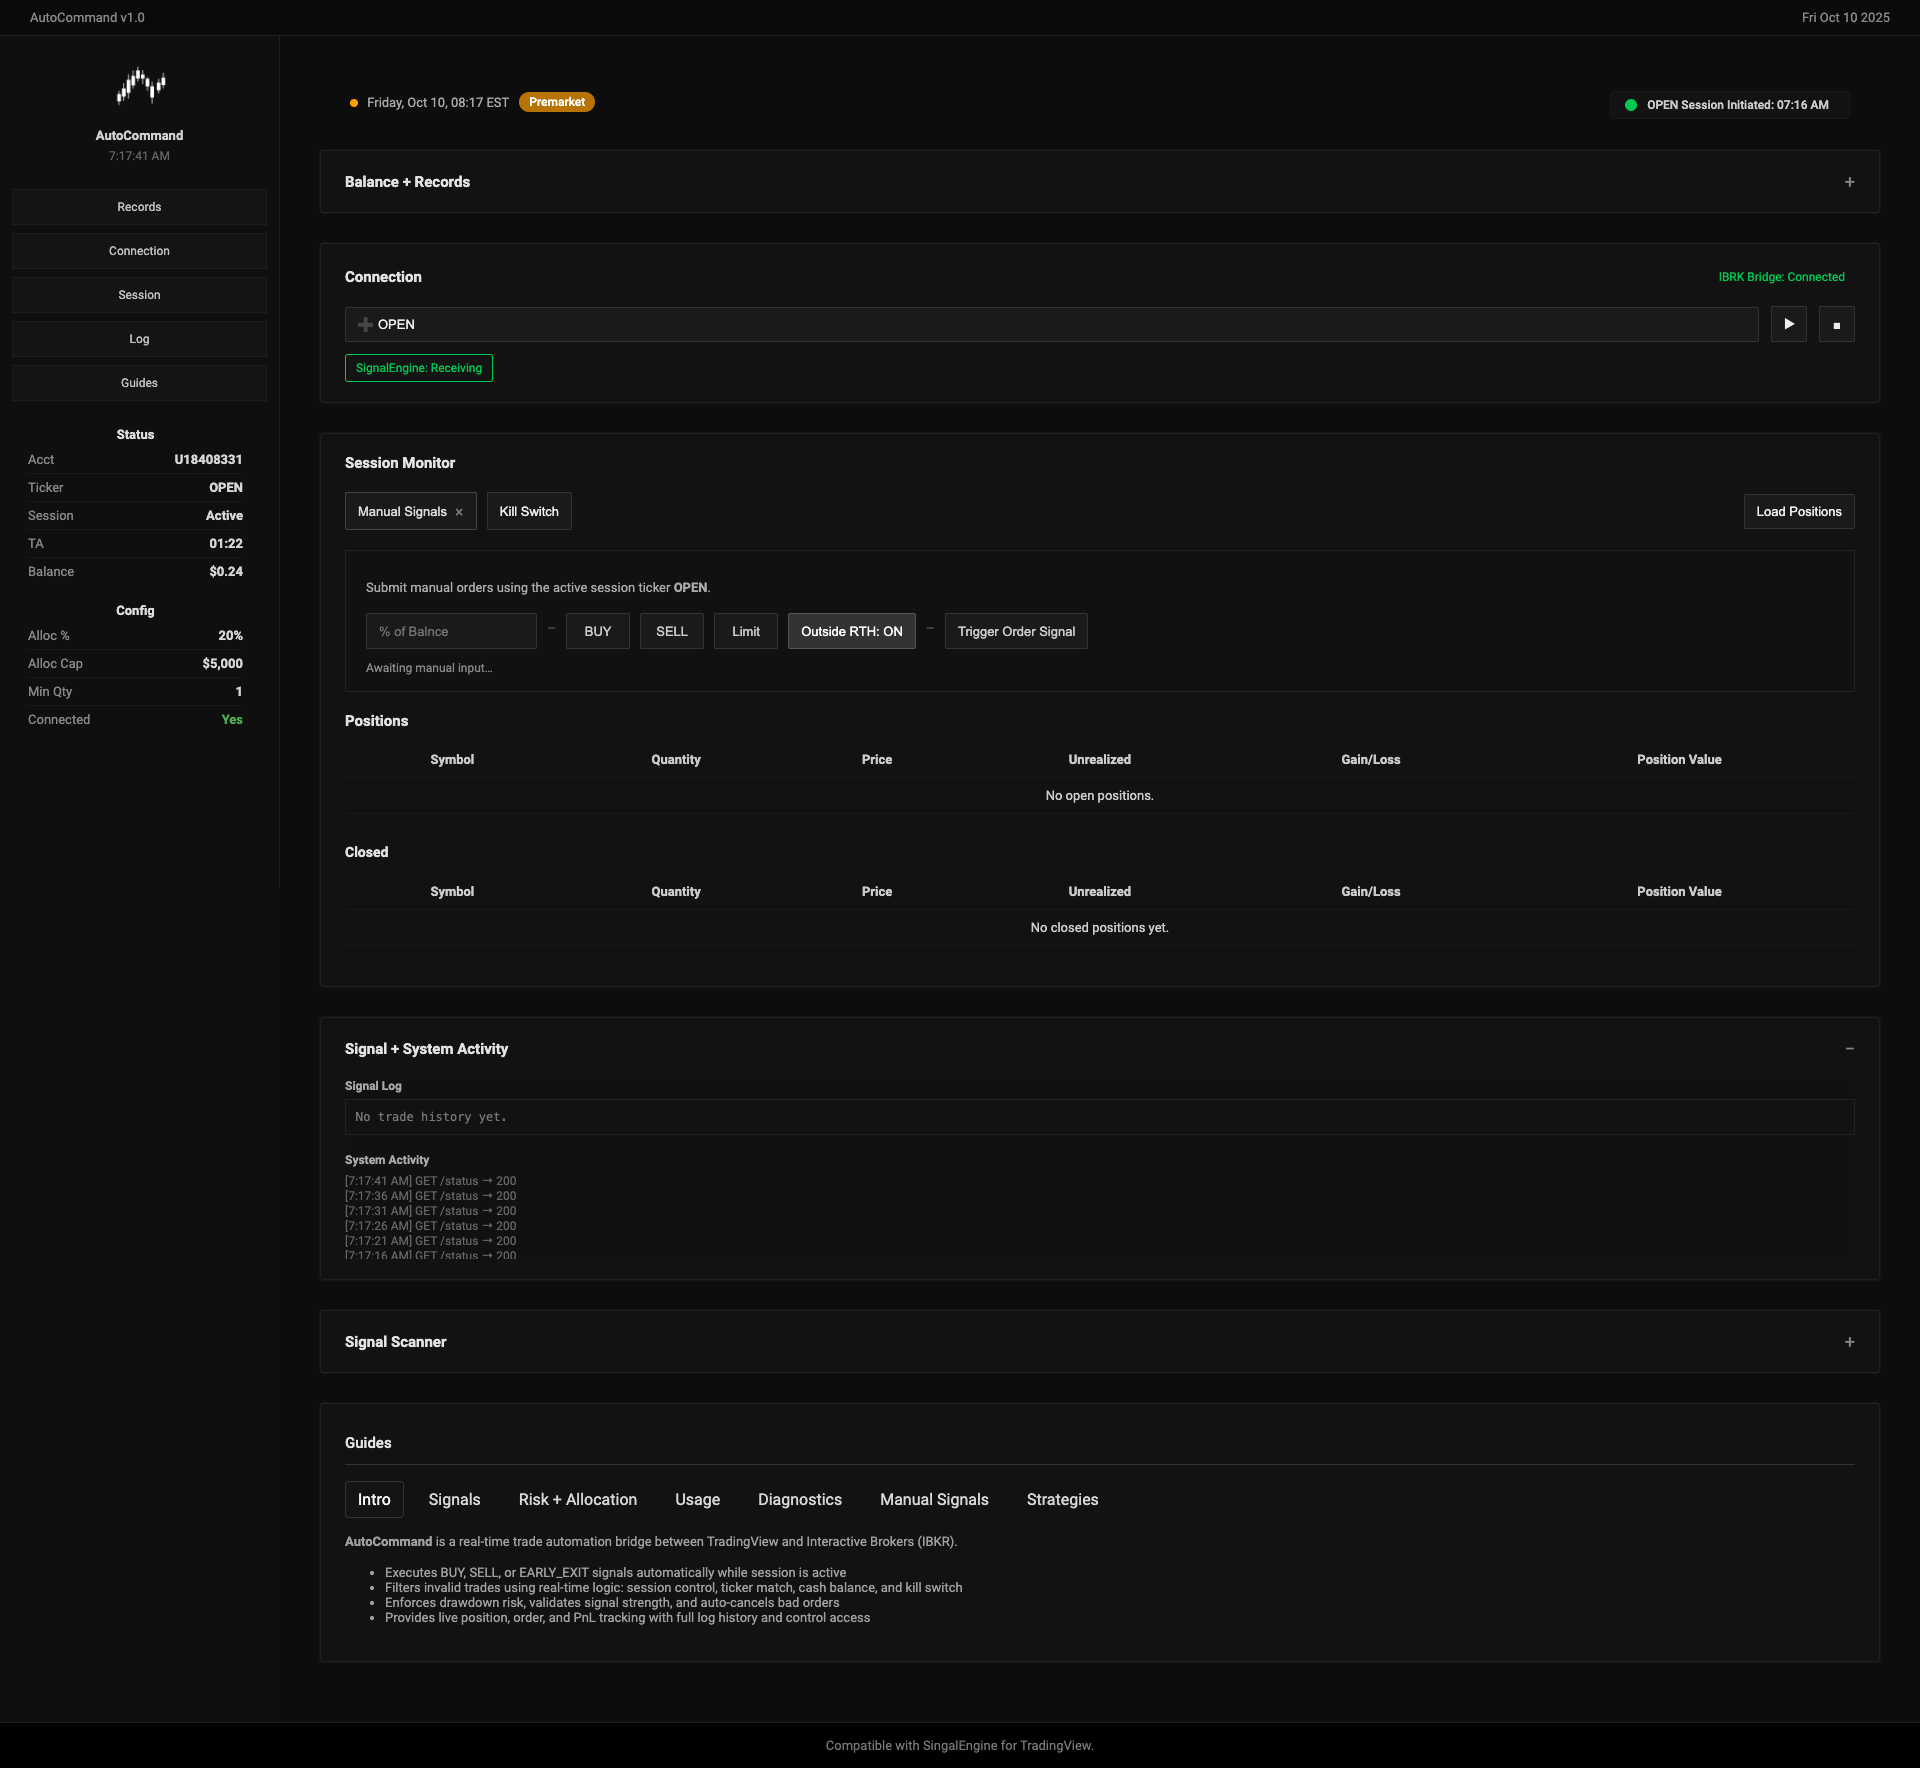Expand the Balance + Records panel
1920x1768 pixels.
[1849, 182]
